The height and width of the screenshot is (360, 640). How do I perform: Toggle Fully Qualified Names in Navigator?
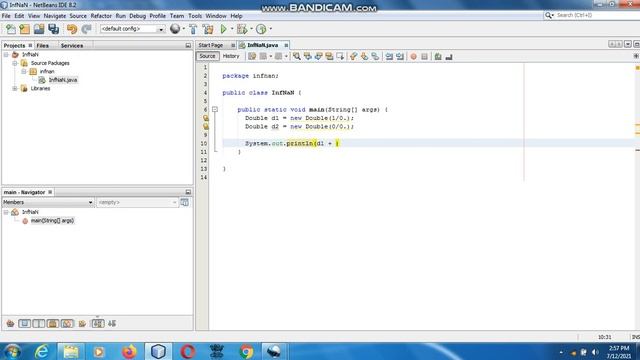(82, 324)
